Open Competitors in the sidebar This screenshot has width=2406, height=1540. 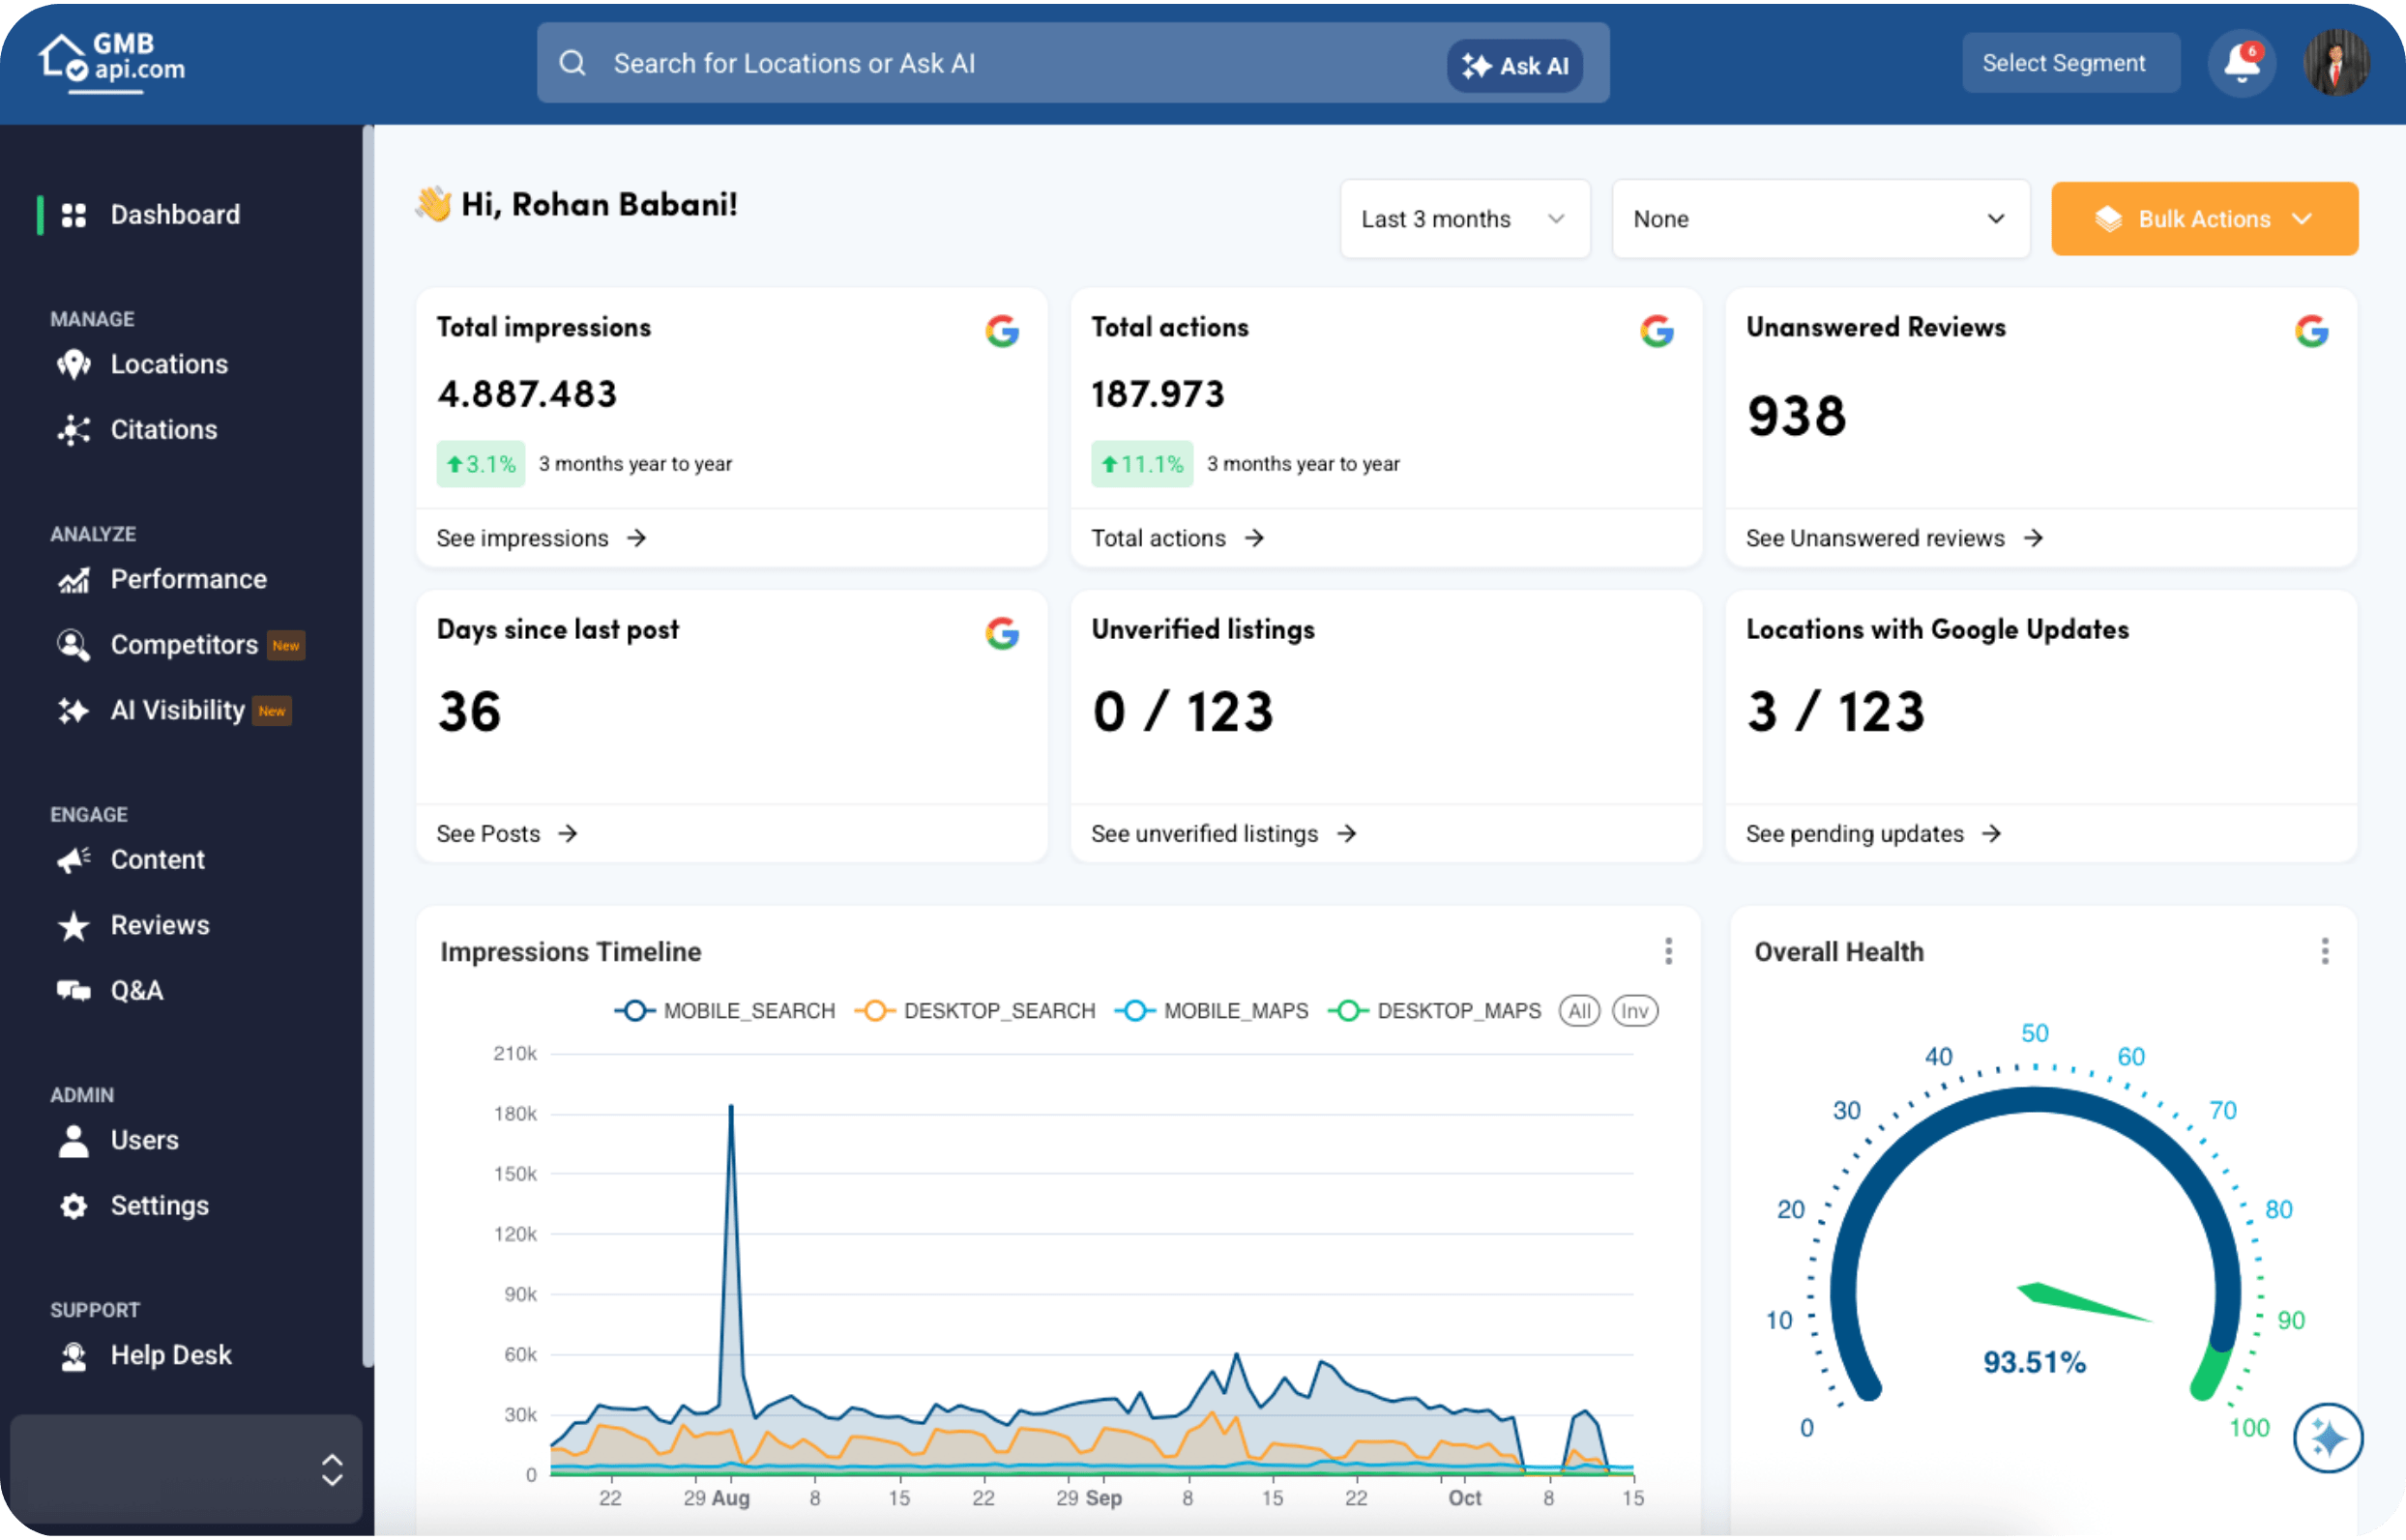(181, 644)
